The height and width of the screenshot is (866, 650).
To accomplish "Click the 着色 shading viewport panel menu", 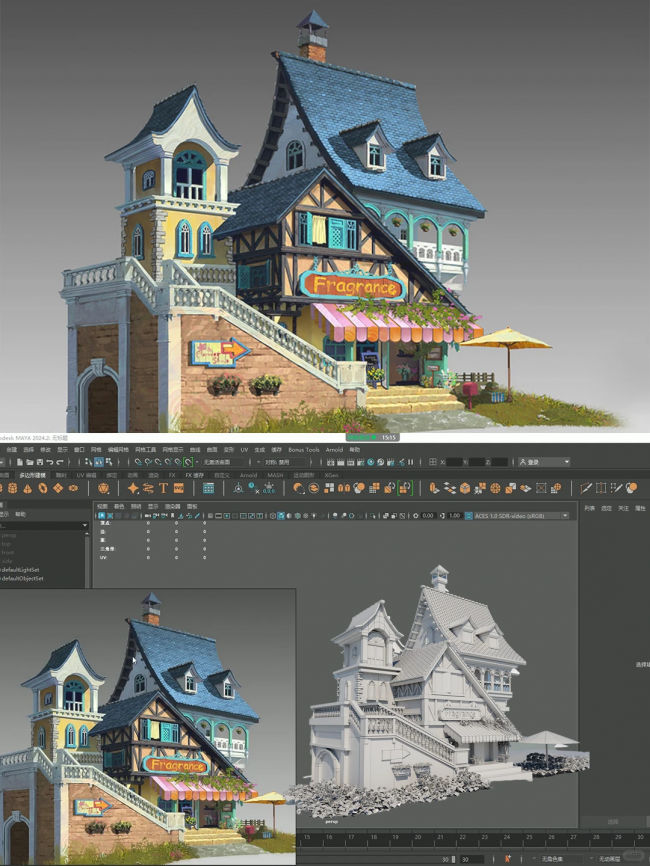I will point(120,506).
